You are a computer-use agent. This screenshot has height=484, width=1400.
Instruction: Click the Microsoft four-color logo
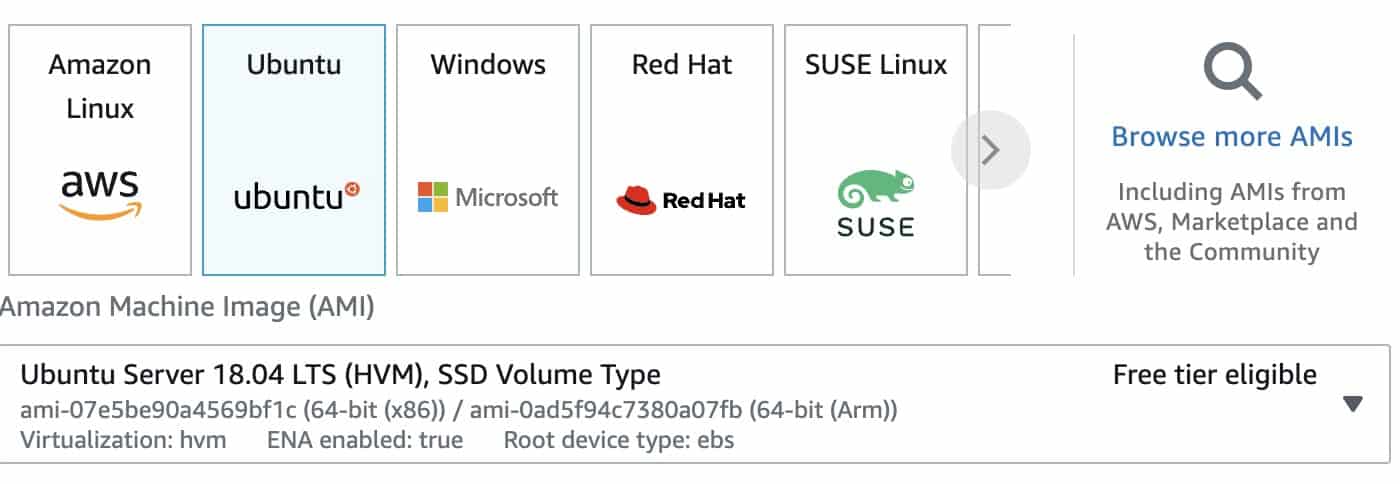click(434, 197)
